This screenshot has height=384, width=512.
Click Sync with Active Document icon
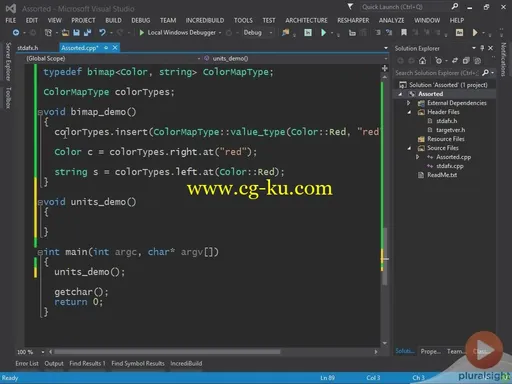[455, 61]
